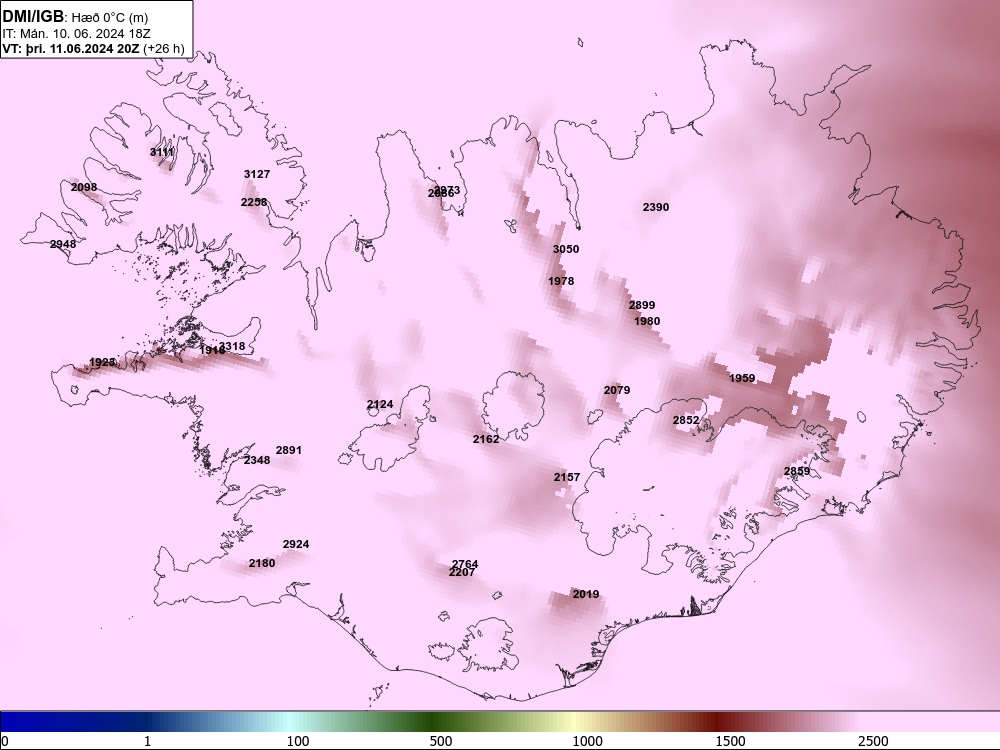Click the 1 tick on the color scale

(147, 741)
